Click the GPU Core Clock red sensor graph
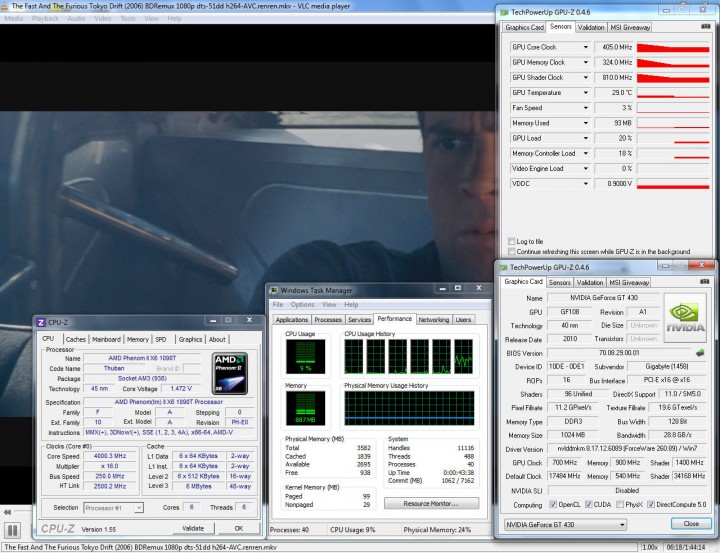This screenshot has width=720, height=553. (x=673, y=47)
